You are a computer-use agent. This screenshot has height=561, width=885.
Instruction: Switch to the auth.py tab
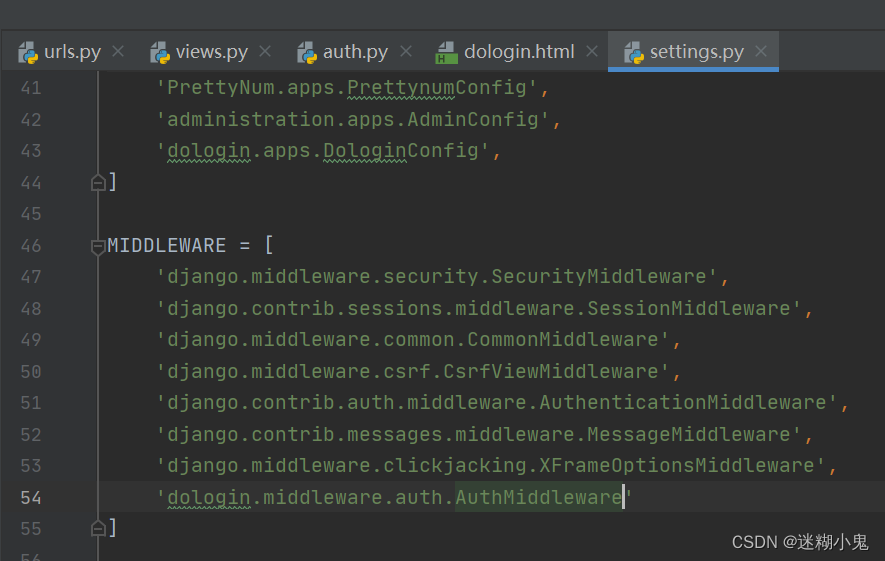tap(354, 52)
